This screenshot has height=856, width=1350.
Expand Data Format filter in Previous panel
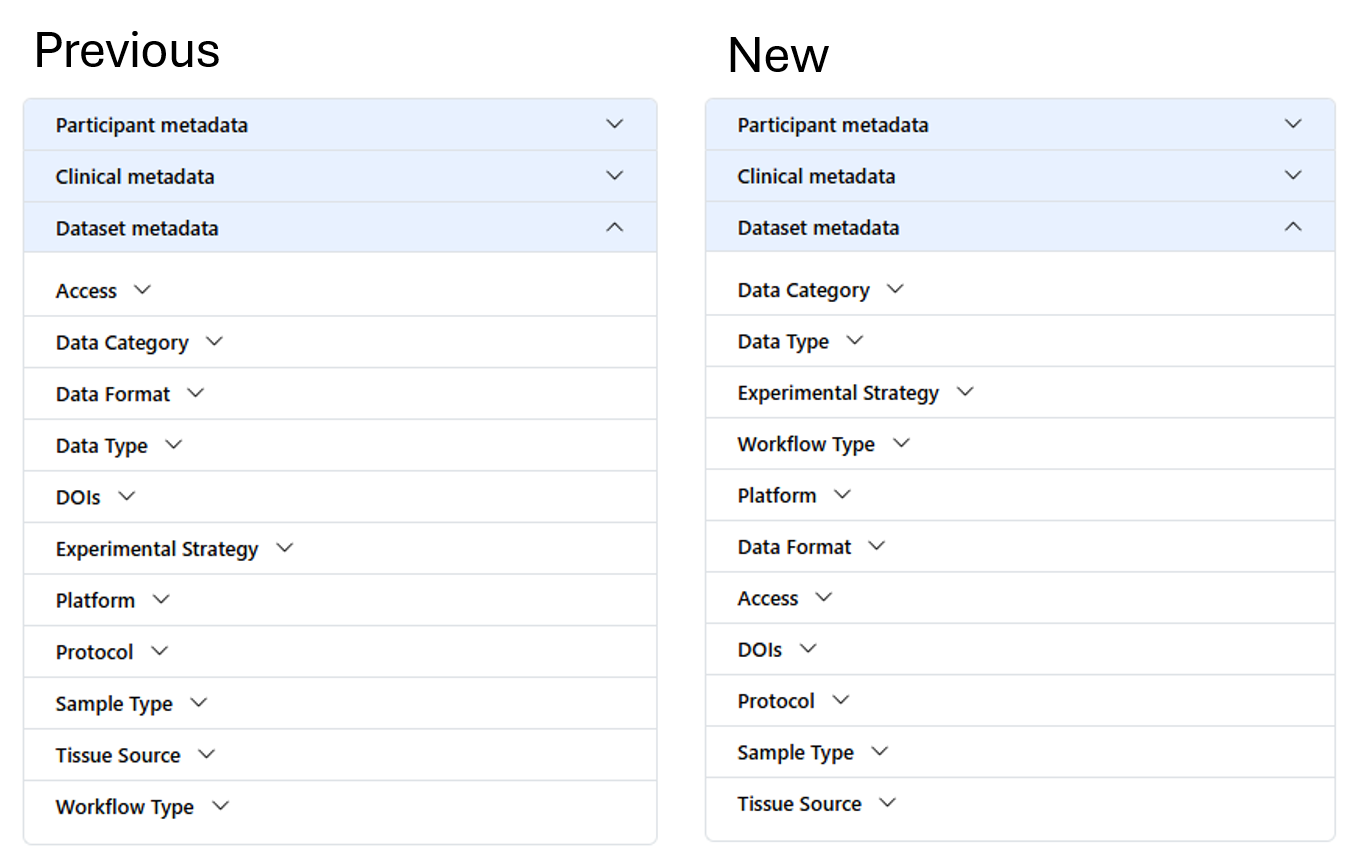tap(196, 394)
